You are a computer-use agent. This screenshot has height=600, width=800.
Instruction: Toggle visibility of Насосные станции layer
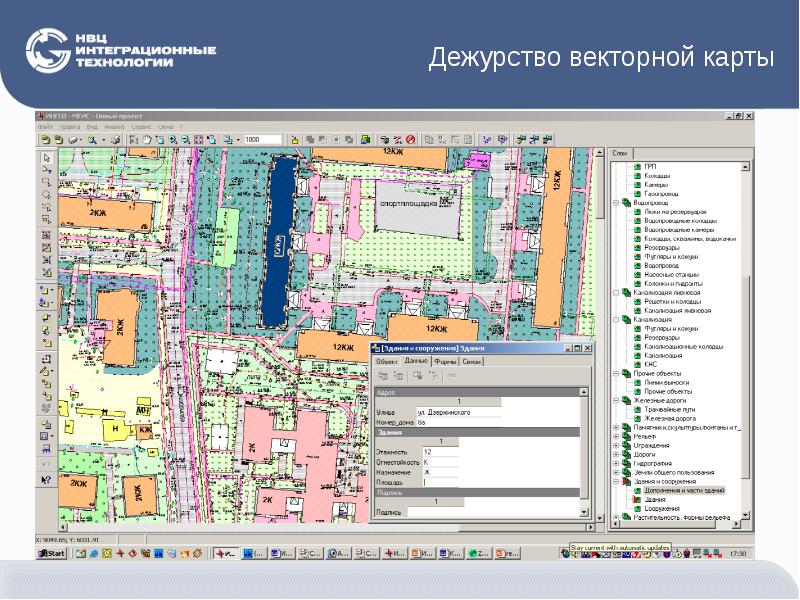pyautogui.click(x=637, y=274)
